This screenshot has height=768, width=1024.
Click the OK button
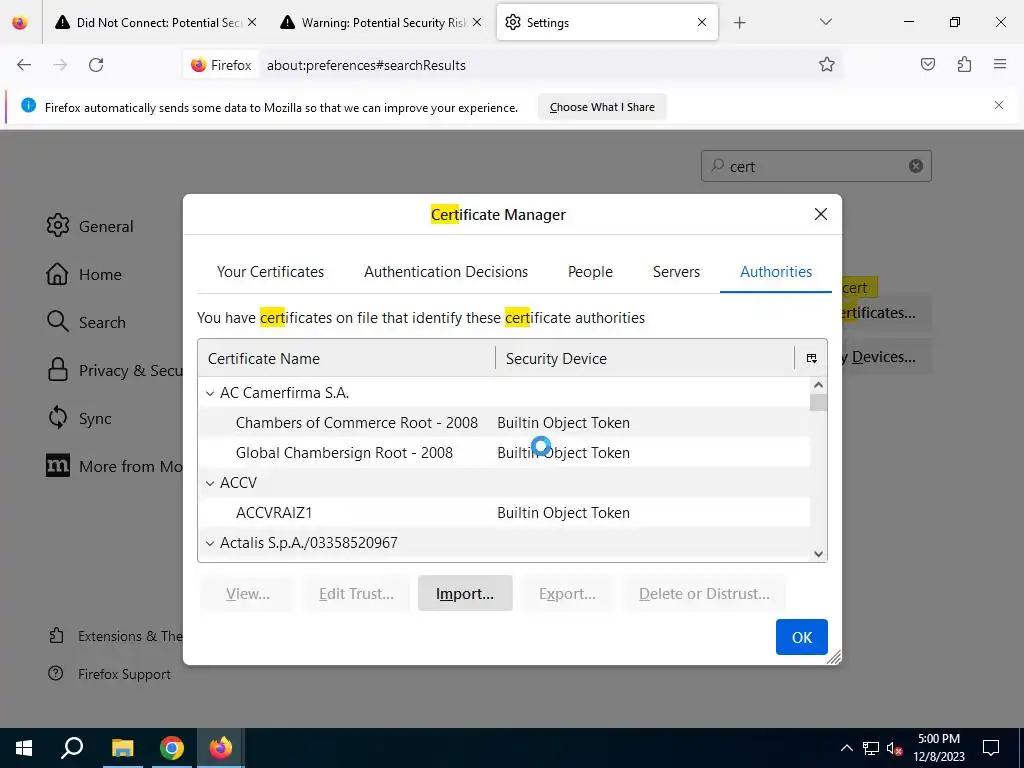[x=801, y=637]
